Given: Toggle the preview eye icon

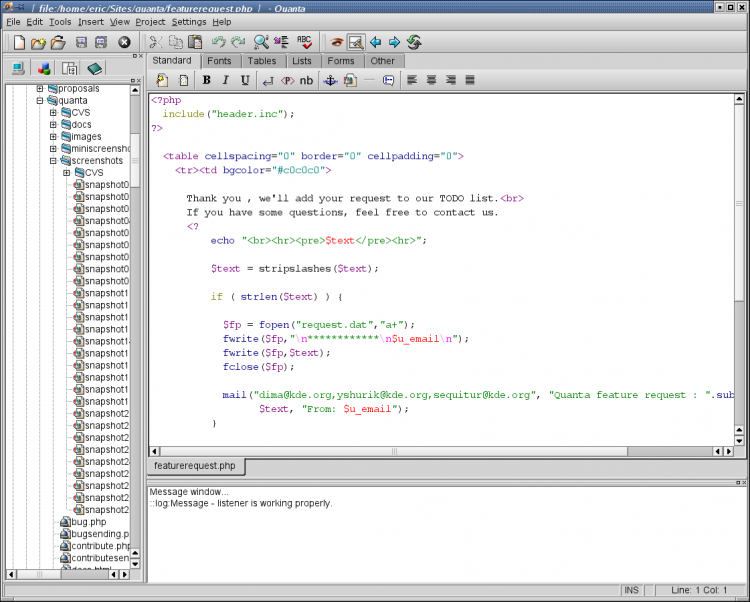Looking at the screenshot, I should (x=337, y=42).
